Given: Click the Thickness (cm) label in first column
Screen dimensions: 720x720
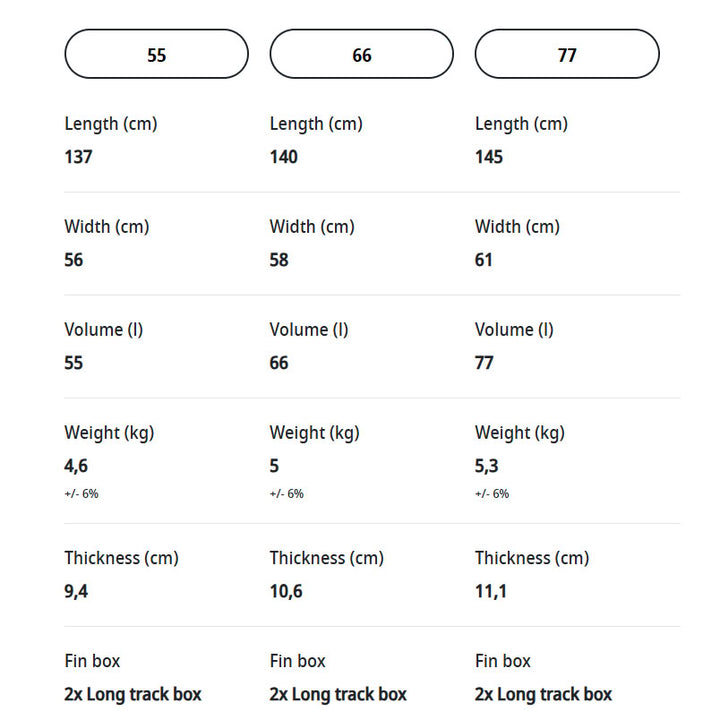Looking at the screenshot, I should [x=121, y=558].
